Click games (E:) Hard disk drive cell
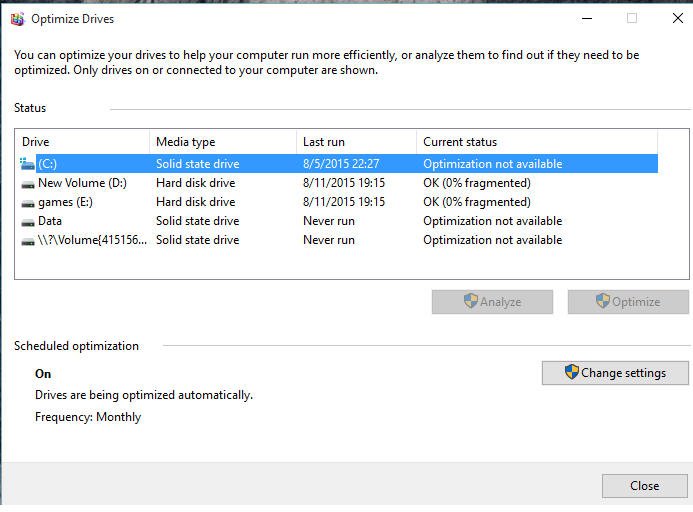 [195, 202]
